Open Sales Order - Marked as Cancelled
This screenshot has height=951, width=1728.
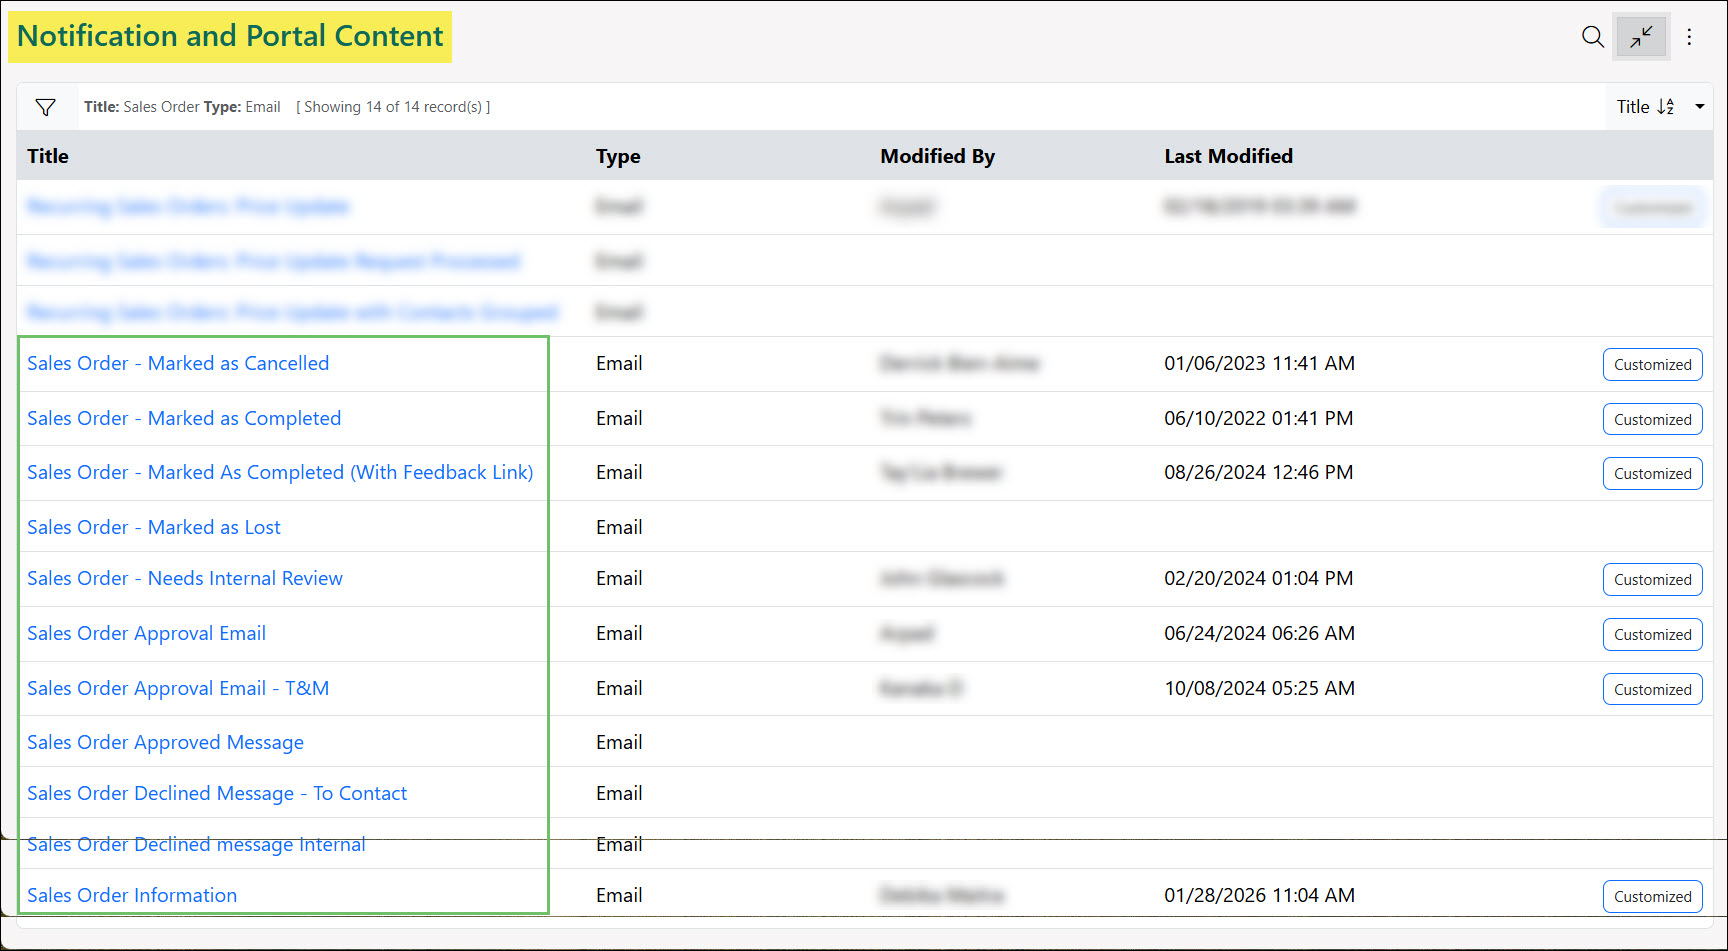click(x=178, y=363)
